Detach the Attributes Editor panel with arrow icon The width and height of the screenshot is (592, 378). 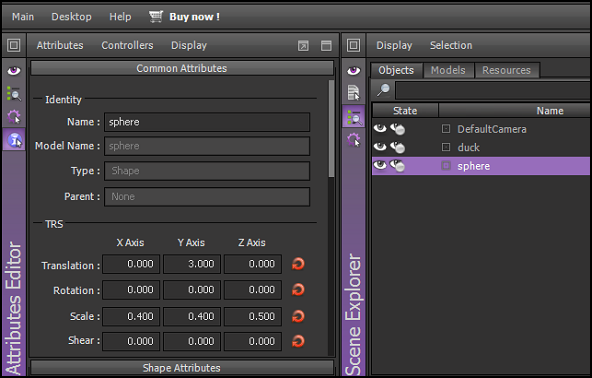pyautogui.click(x=303, y=46)
